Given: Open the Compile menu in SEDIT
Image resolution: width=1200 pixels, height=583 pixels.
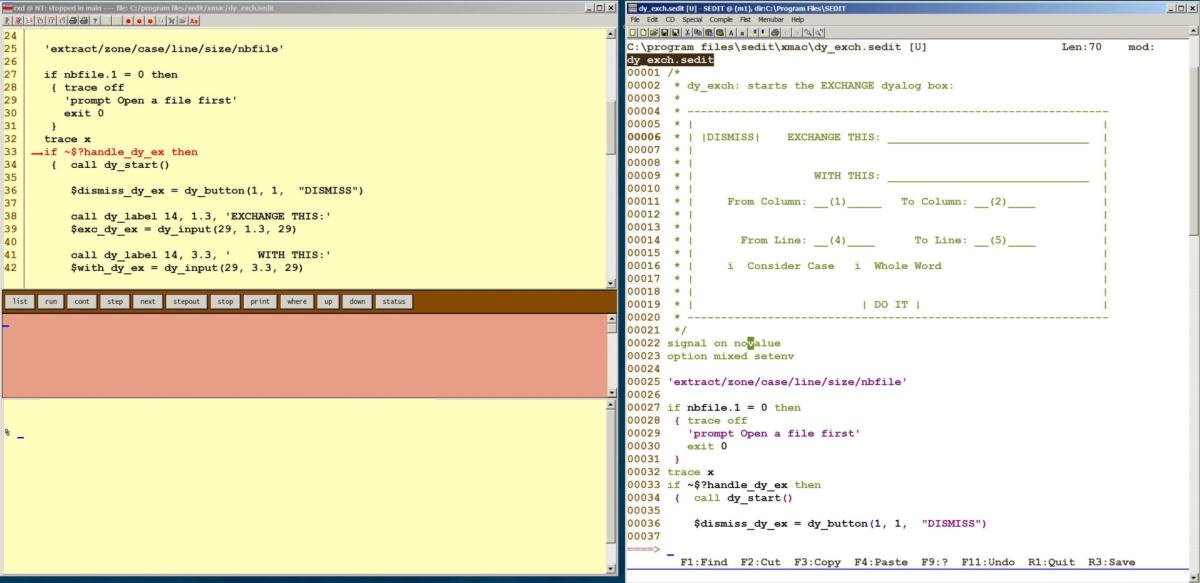Looking at the screenshot, I should point(721,19).
